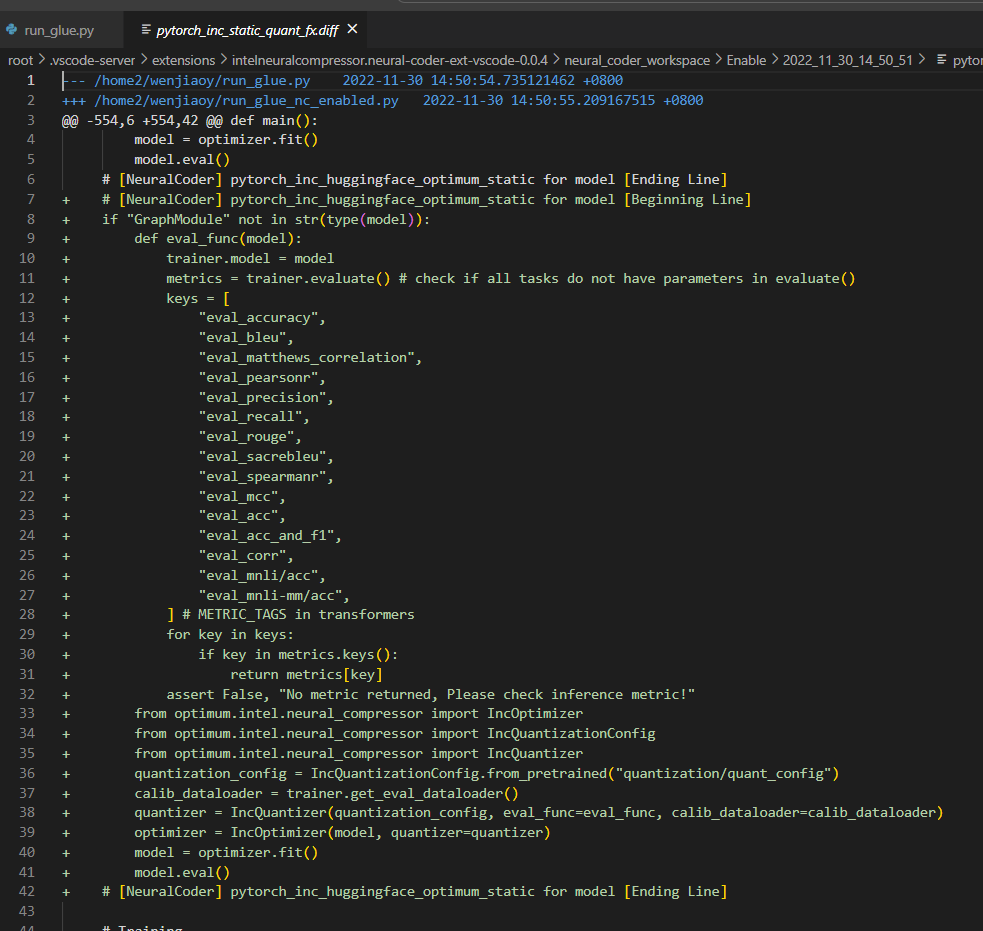Click the Python icon on run_glue.py tab
This screenshot has width=983, height=931.
click(12, 30)
